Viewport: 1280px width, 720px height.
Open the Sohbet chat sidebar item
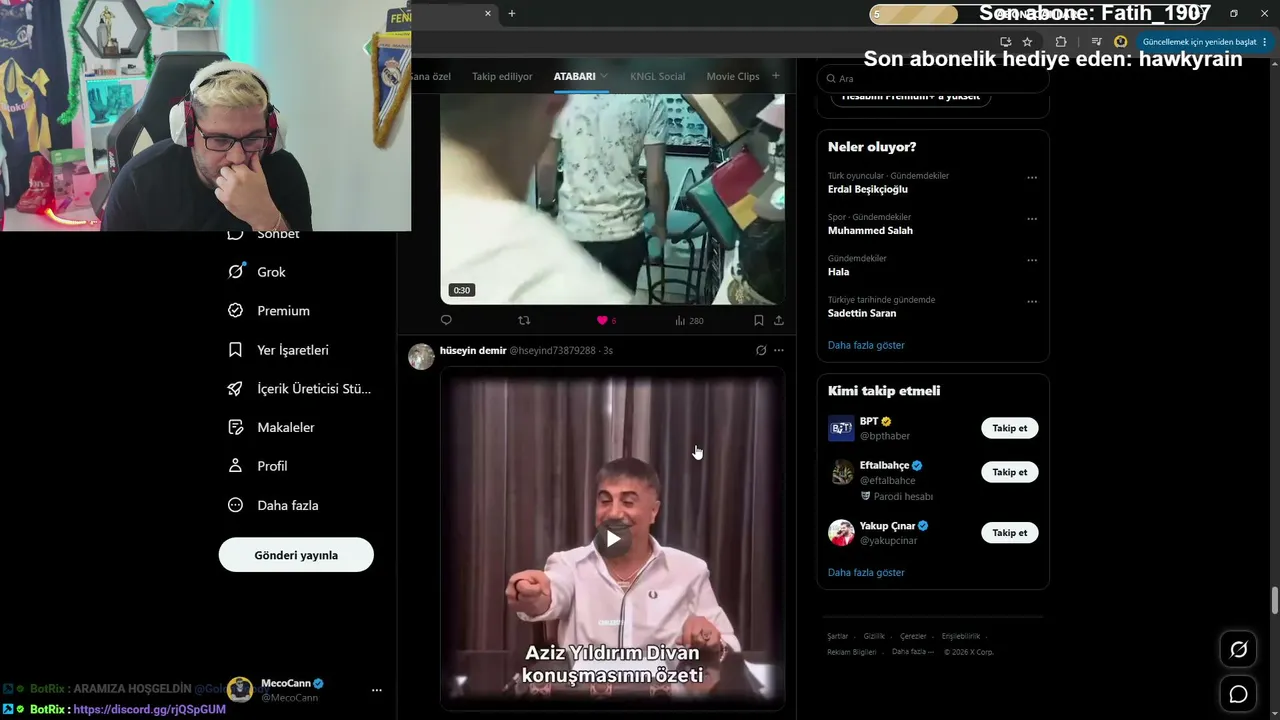pyautogui.click(x=265, y=233)
